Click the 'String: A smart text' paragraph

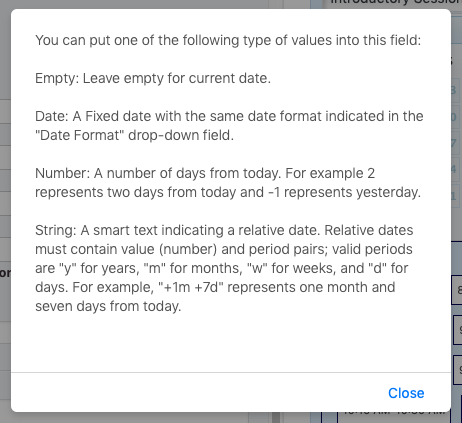pos(224,268)
